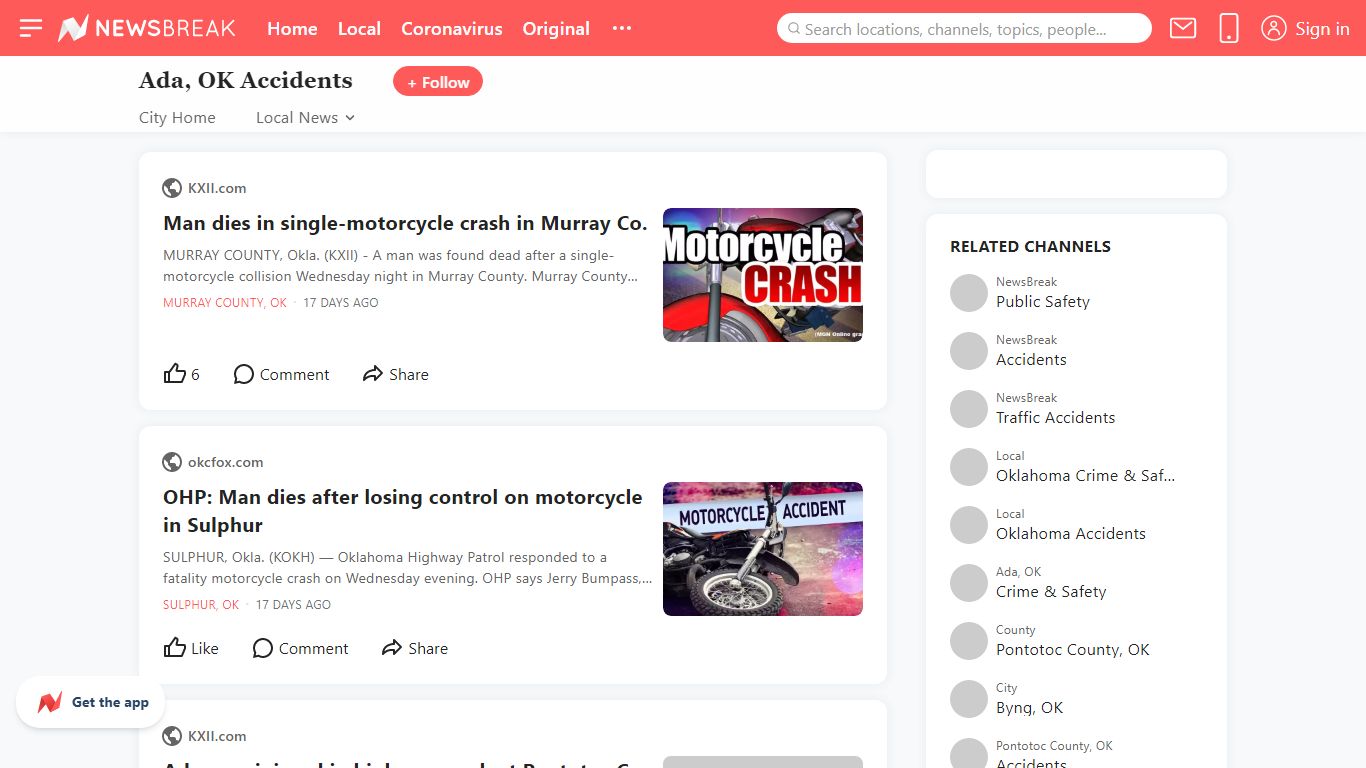The width and height of the screenshot is (1366, 768).
Task: Click search magnifier icon
Action: click(795, 29)
